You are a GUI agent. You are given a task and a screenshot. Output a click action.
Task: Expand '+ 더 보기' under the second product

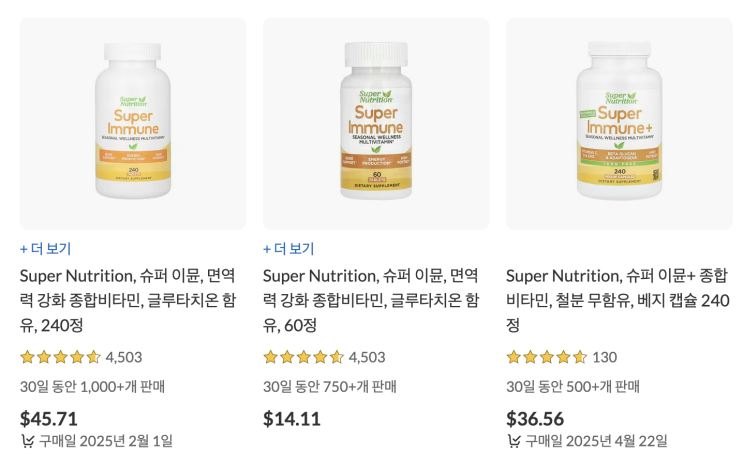point(288,249)
